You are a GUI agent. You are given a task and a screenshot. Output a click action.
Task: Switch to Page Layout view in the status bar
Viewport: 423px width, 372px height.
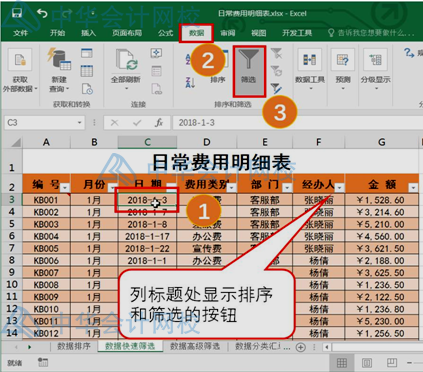pyautogui.click(x=367, y=363)
